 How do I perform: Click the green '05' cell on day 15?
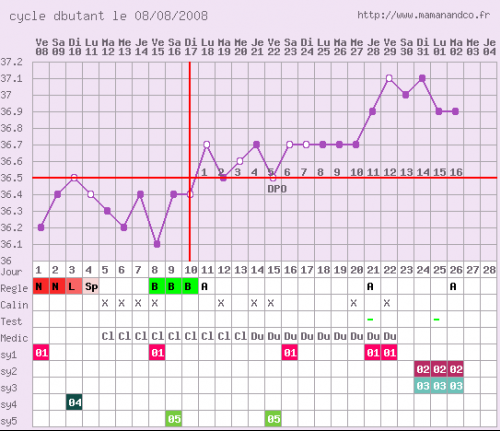(x=273, y=419)
